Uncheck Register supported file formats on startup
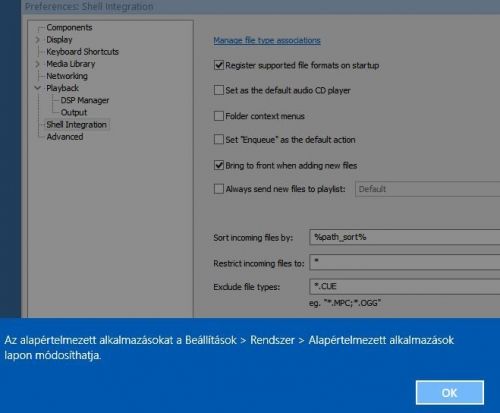Viewport: 500px width, 413px height. [219, 65]
